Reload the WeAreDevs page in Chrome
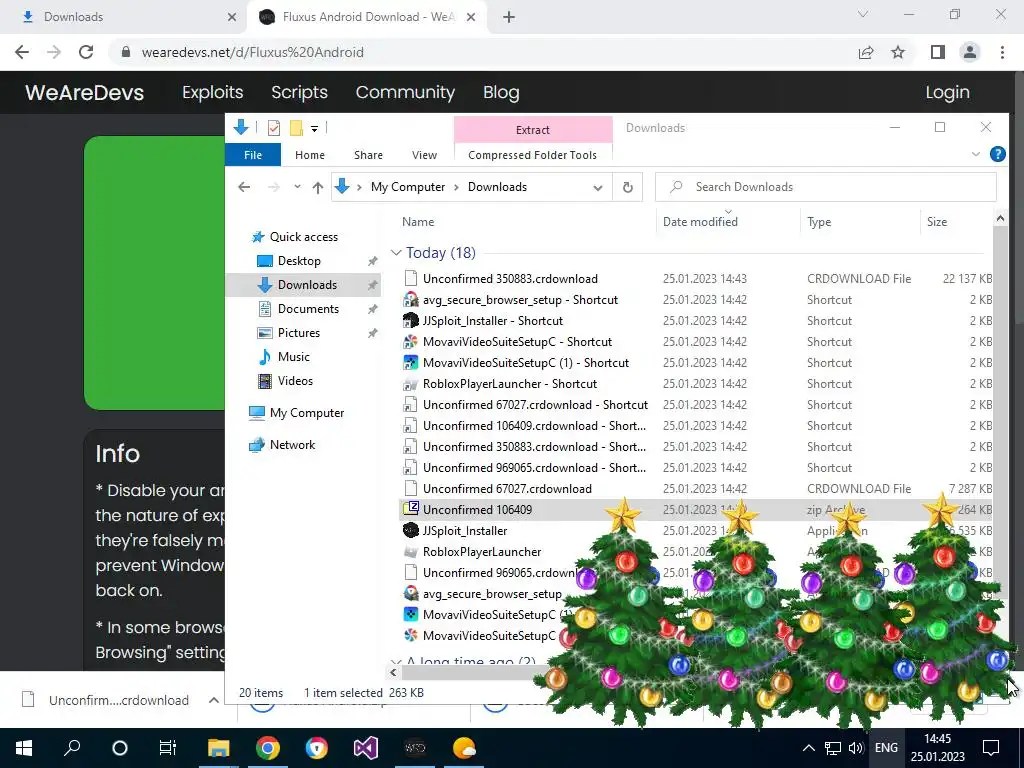The width and height of the screenshot is (1024, 768). click(86, 52)
